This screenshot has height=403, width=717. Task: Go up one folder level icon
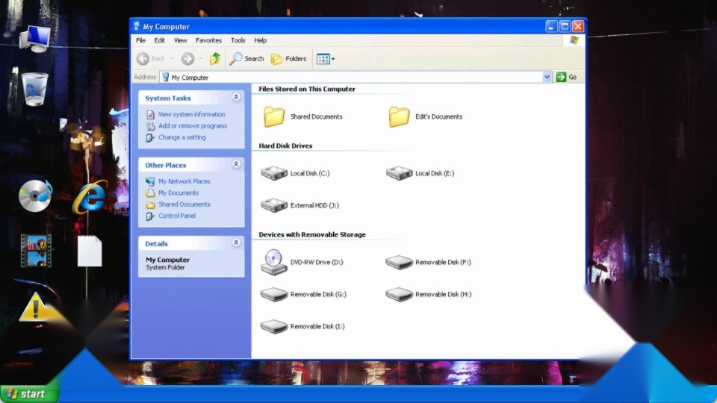pos(215,59)
